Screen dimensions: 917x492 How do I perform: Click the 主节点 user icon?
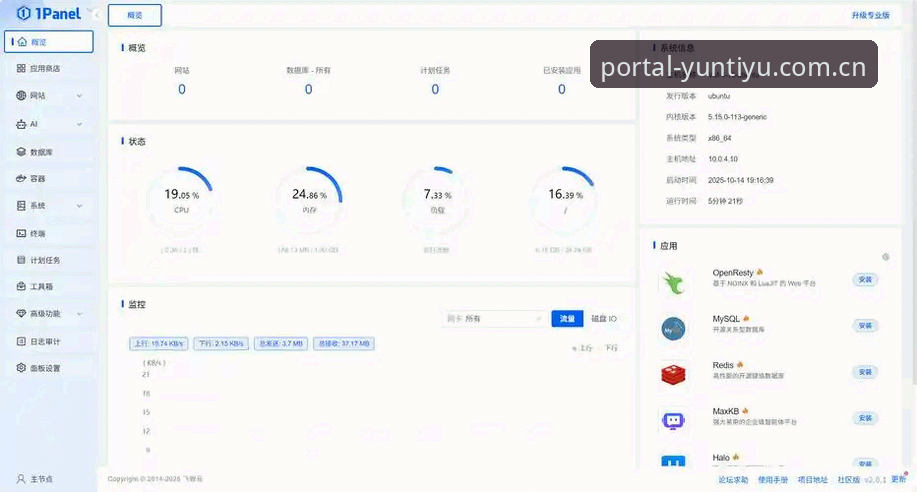(21, 479)
